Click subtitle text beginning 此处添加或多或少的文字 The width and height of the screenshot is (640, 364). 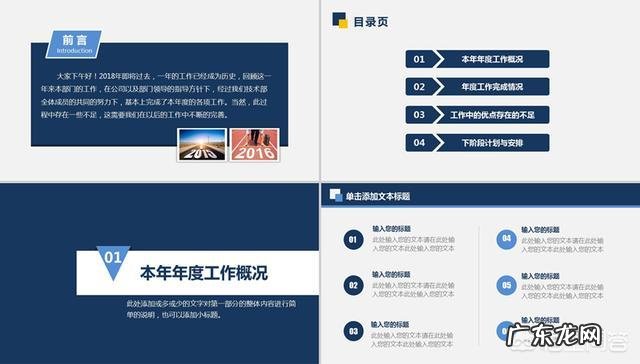[211, 309]
